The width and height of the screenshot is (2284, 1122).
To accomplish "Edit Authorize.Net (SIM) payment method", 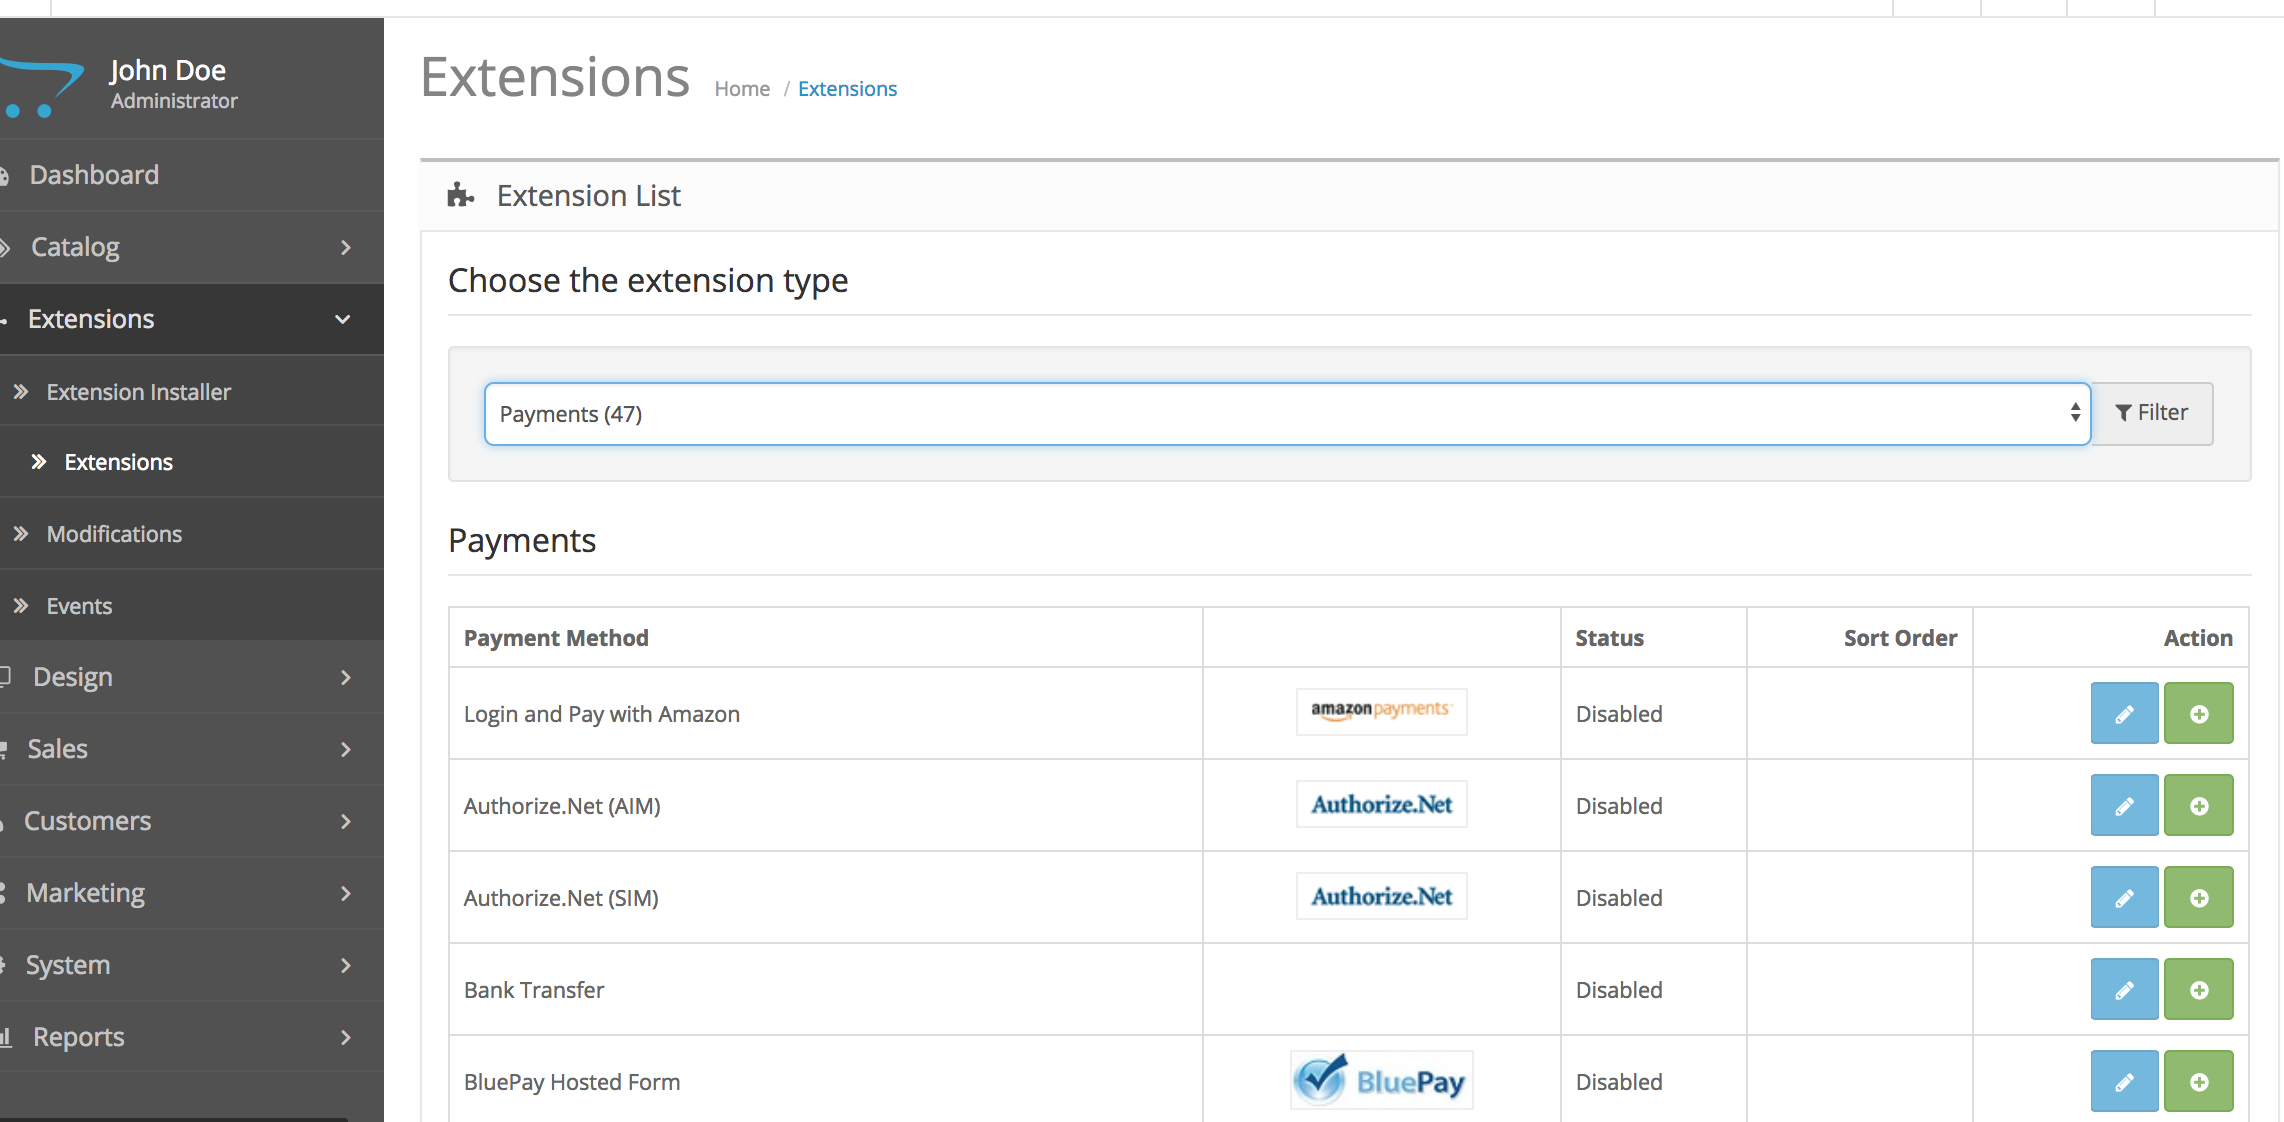I will point(2124,897).
